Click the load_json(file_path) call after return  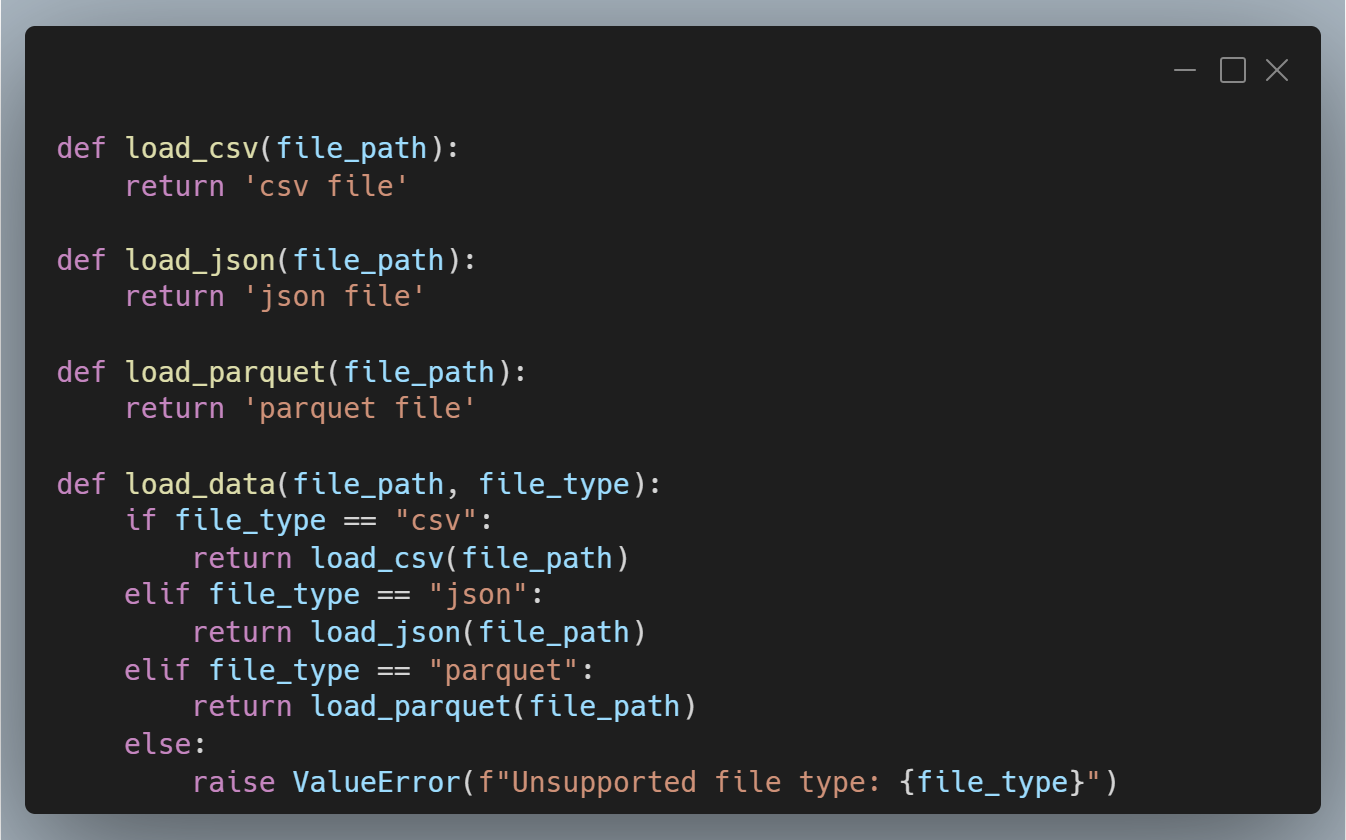pos(478,632)
